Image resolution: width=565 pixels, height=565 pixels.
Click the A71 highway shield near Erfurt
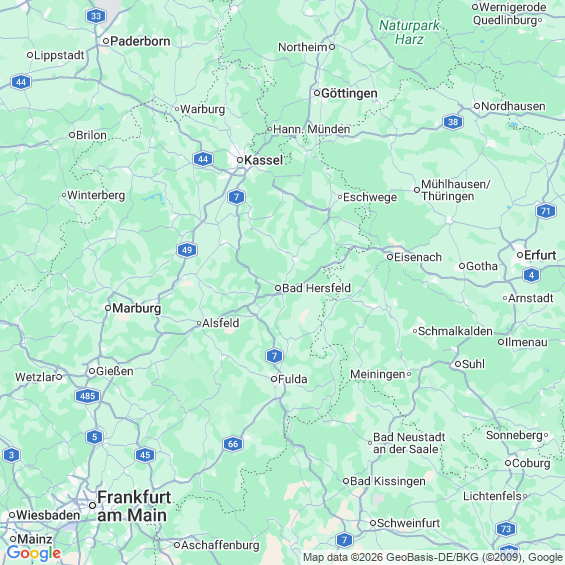pyautogui.click(x=546, y=211)
